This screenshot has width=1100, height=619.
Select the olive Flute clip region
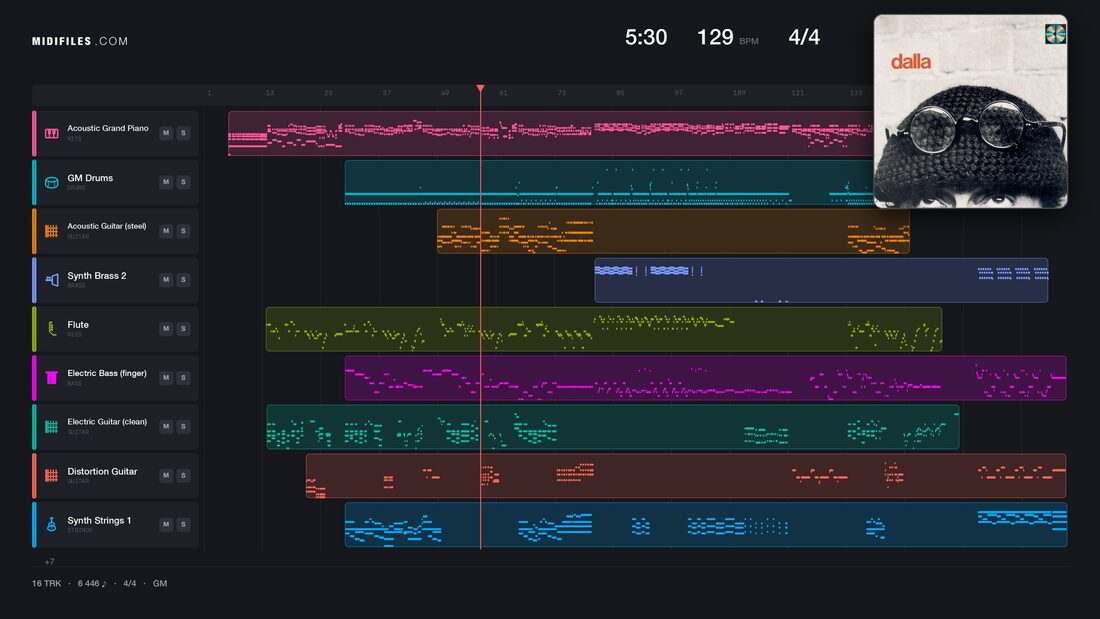603,328
